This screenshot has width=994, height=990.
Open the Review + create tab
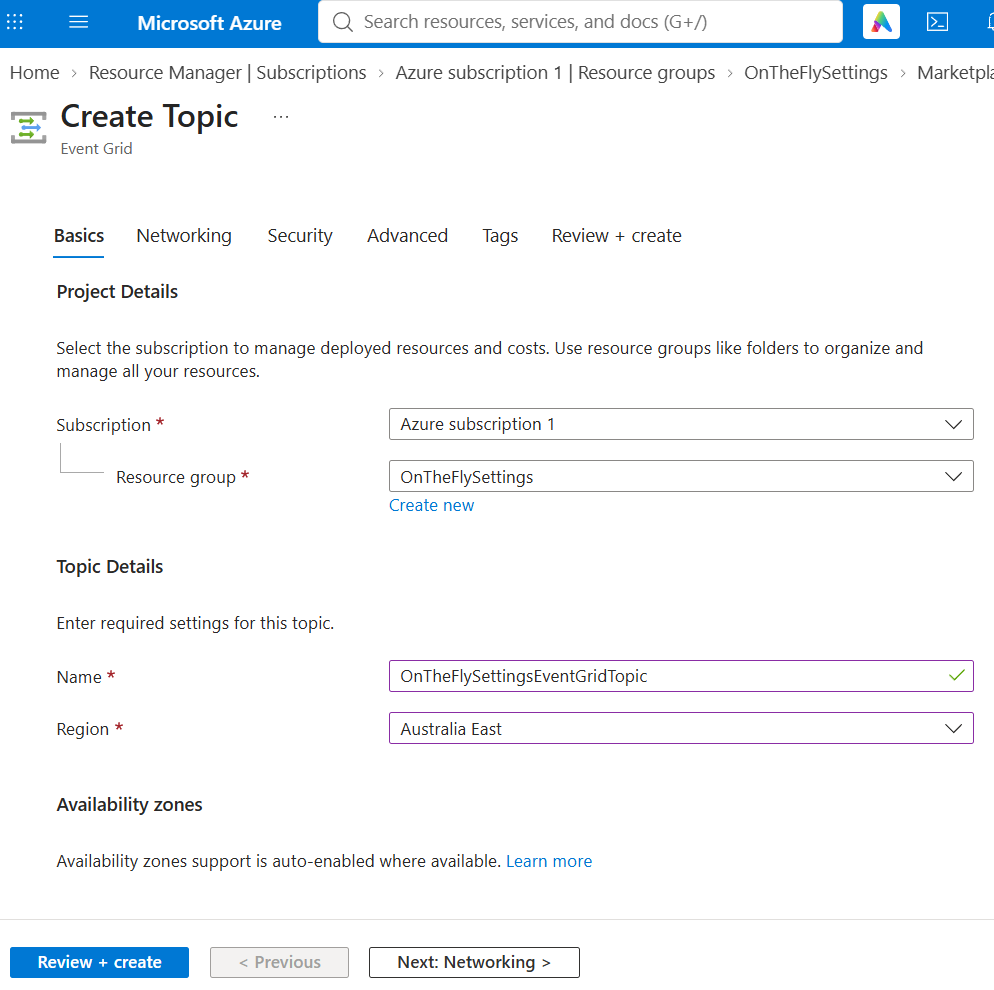[616, 236]
